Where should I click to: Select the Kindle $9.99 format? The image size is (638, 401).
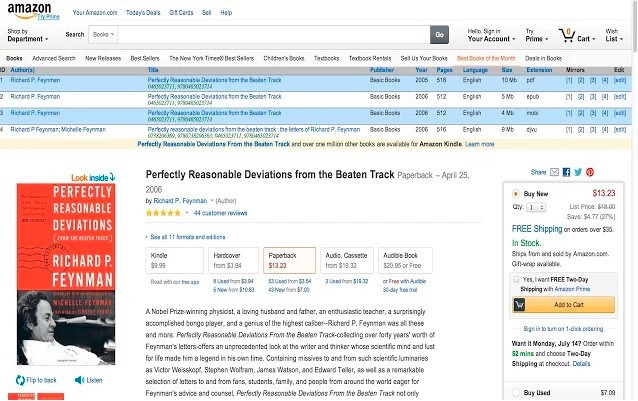[x=175, y=260]
